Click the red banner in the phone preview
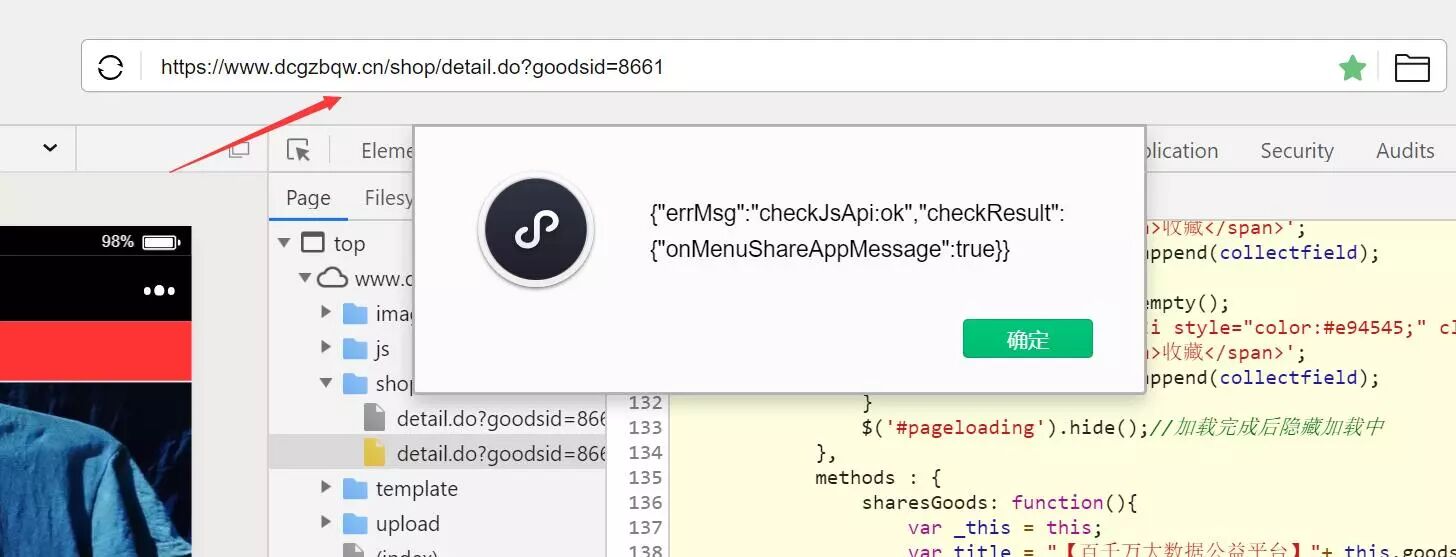1456x557 pixels. click(95, 351)
